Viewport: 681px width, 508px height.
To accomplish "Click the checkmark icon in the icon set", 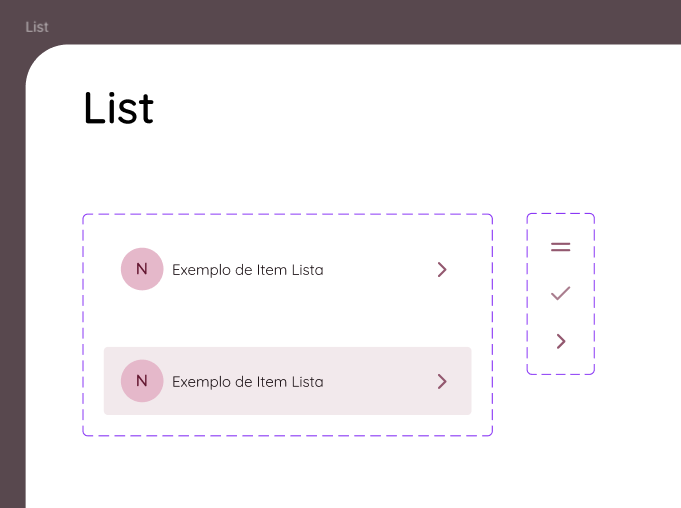I will pos(561,293).
